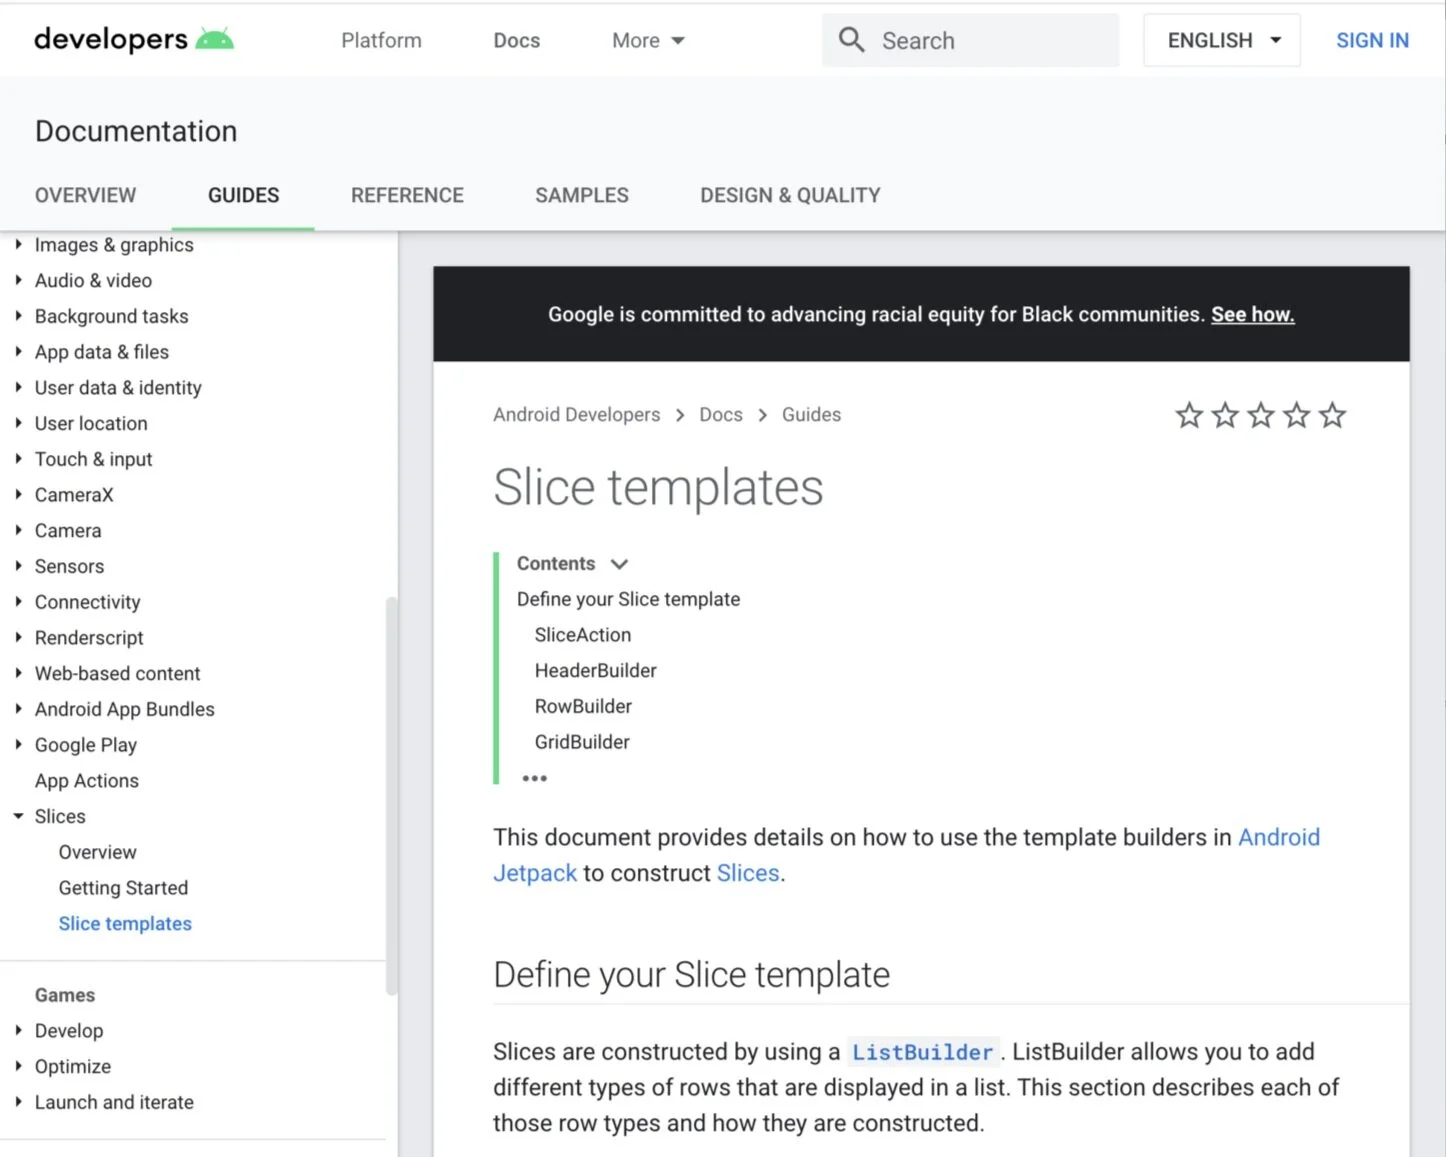The height and width of the screenshot is (1157, 1446).
Task: Expand the Connectivity section
Action: (x=18, y=602)
